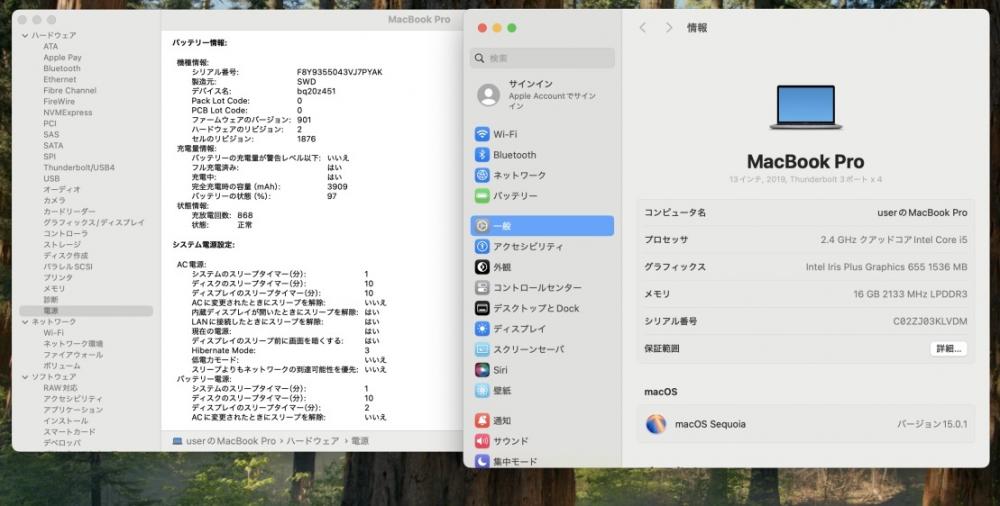
Task: Go forward with the right chevron in Settings
Action: tap(668, 27)
